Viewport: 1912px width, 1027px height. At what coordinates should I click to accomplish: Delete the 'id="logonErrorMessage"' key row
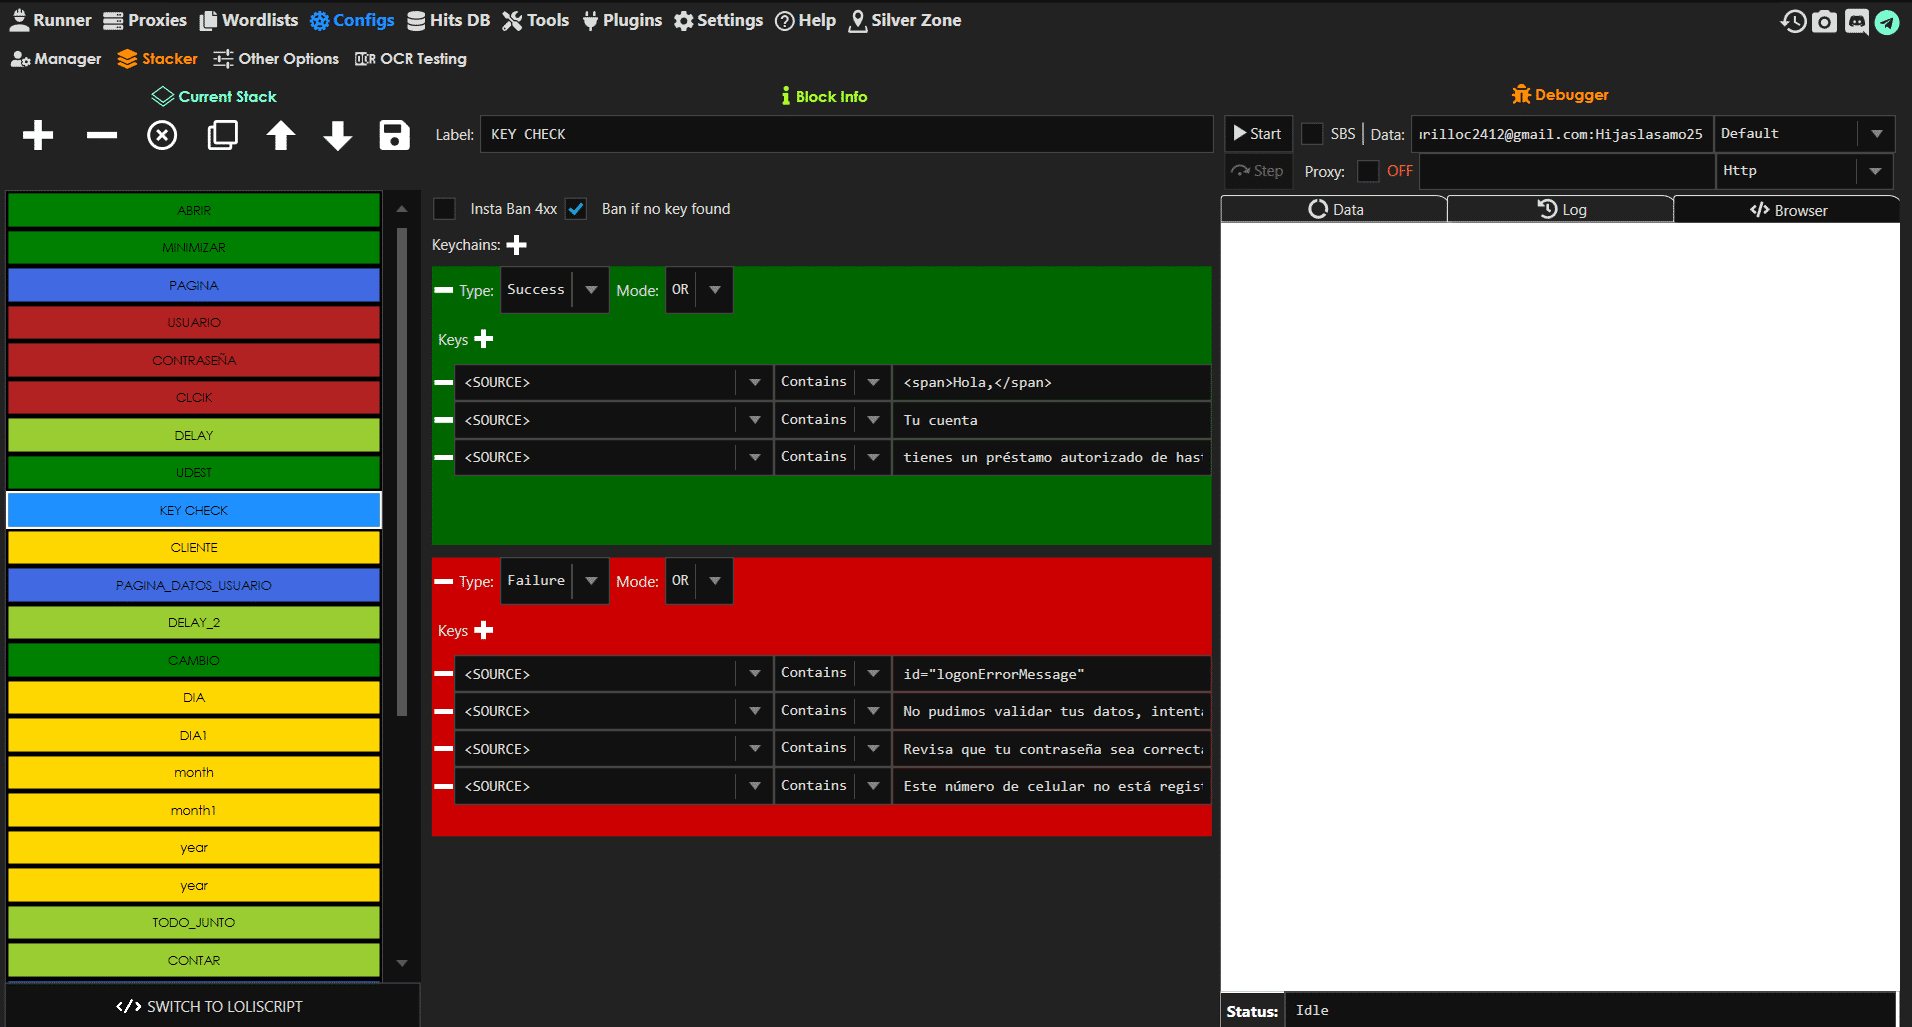[443, 674]
